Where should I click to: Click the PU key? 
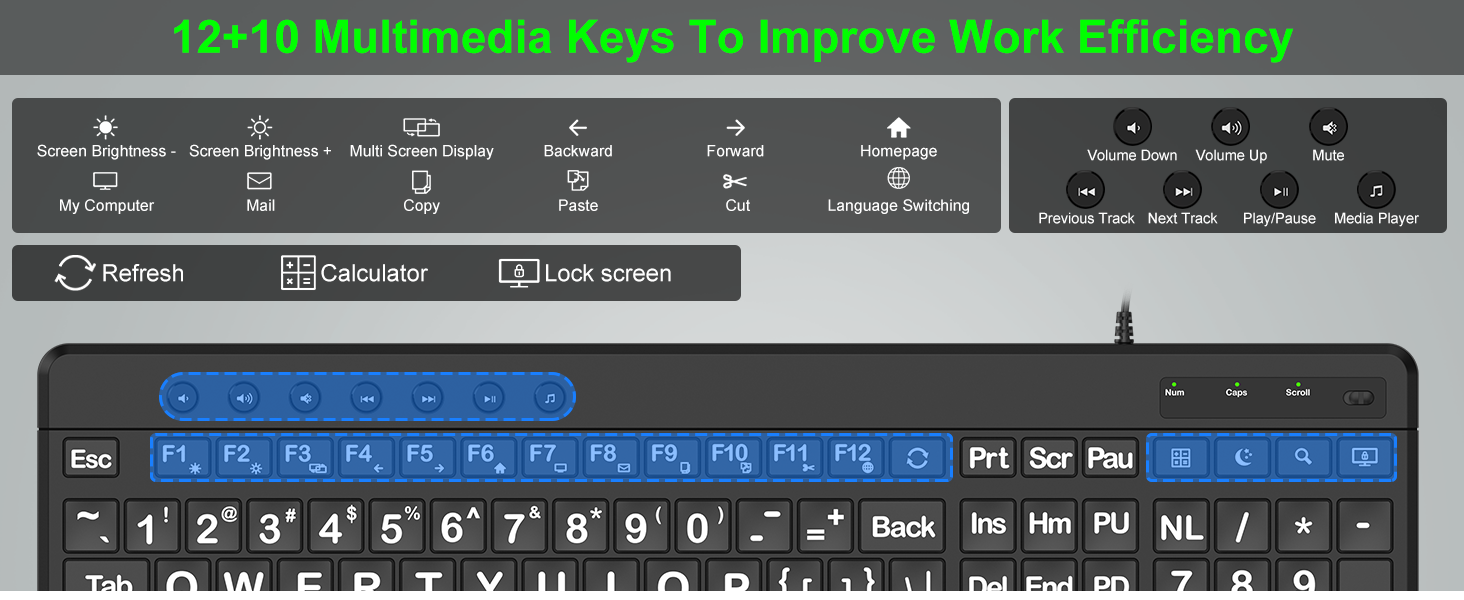(1110, 526)
